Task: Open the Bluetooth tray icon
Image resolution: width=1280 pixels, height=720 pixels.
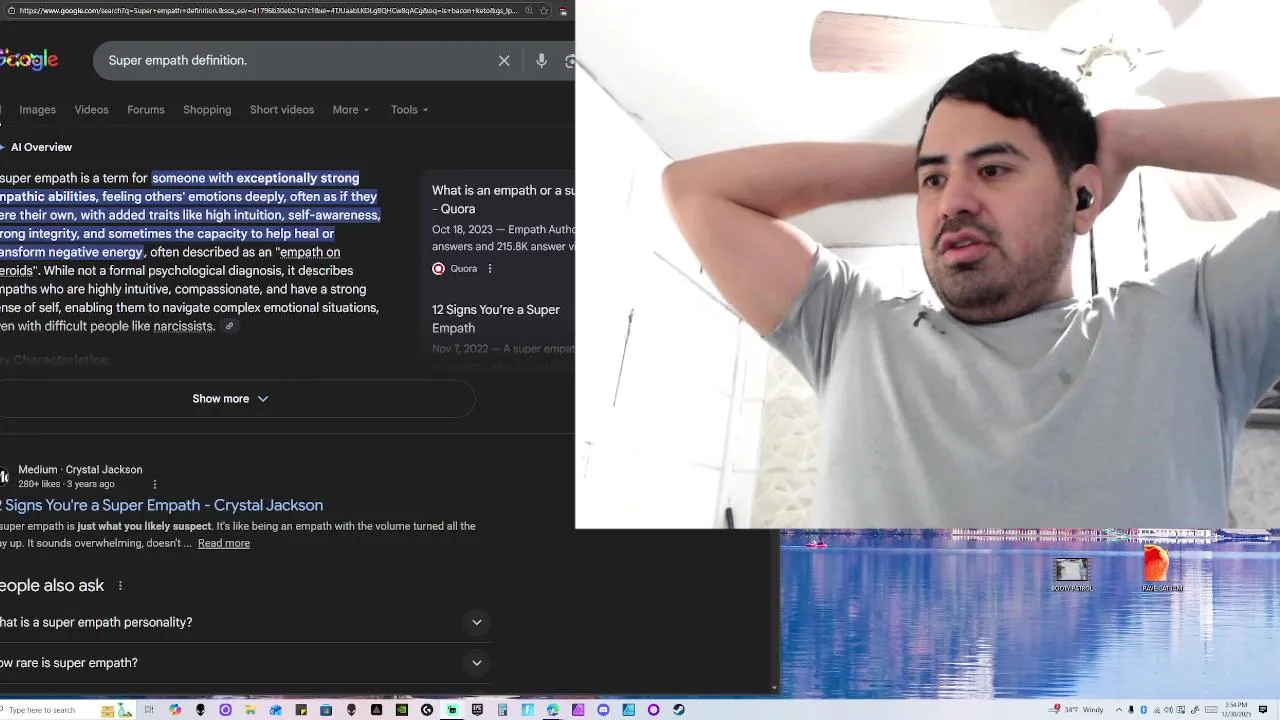Action: click(x=1143, y=710)
